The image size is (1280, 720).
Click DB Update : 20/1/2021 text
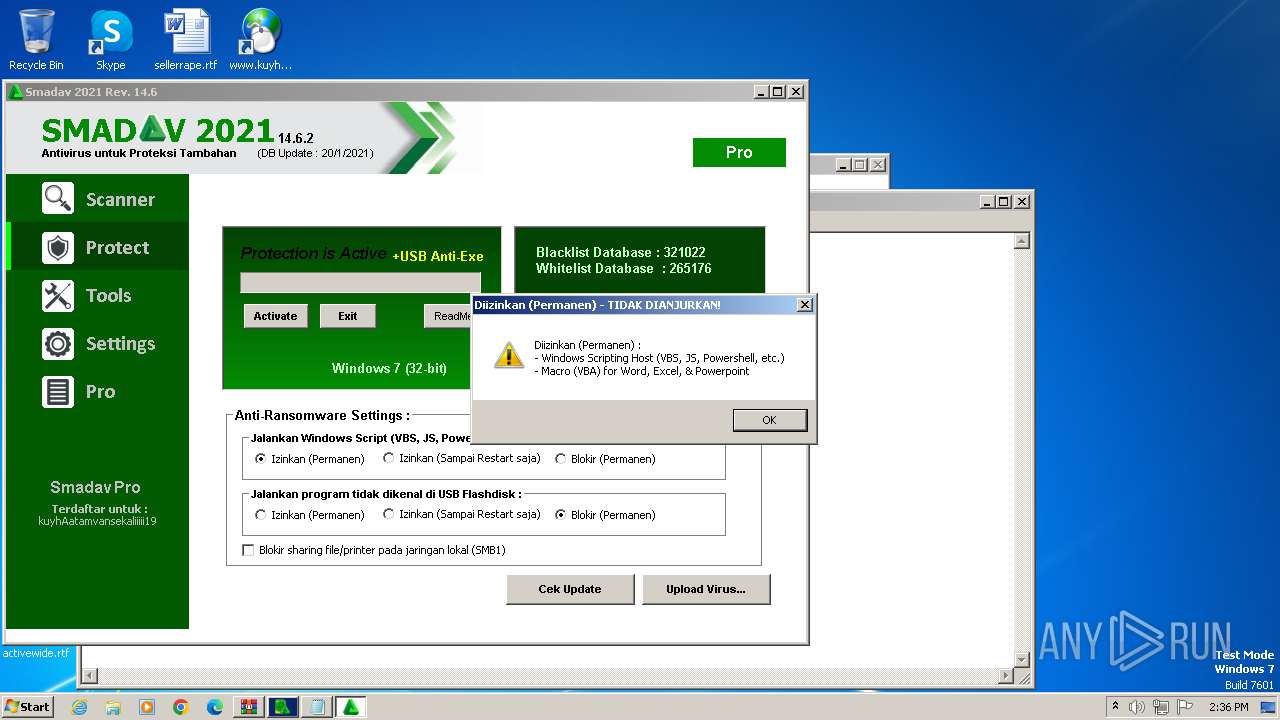tap(315, 153)
